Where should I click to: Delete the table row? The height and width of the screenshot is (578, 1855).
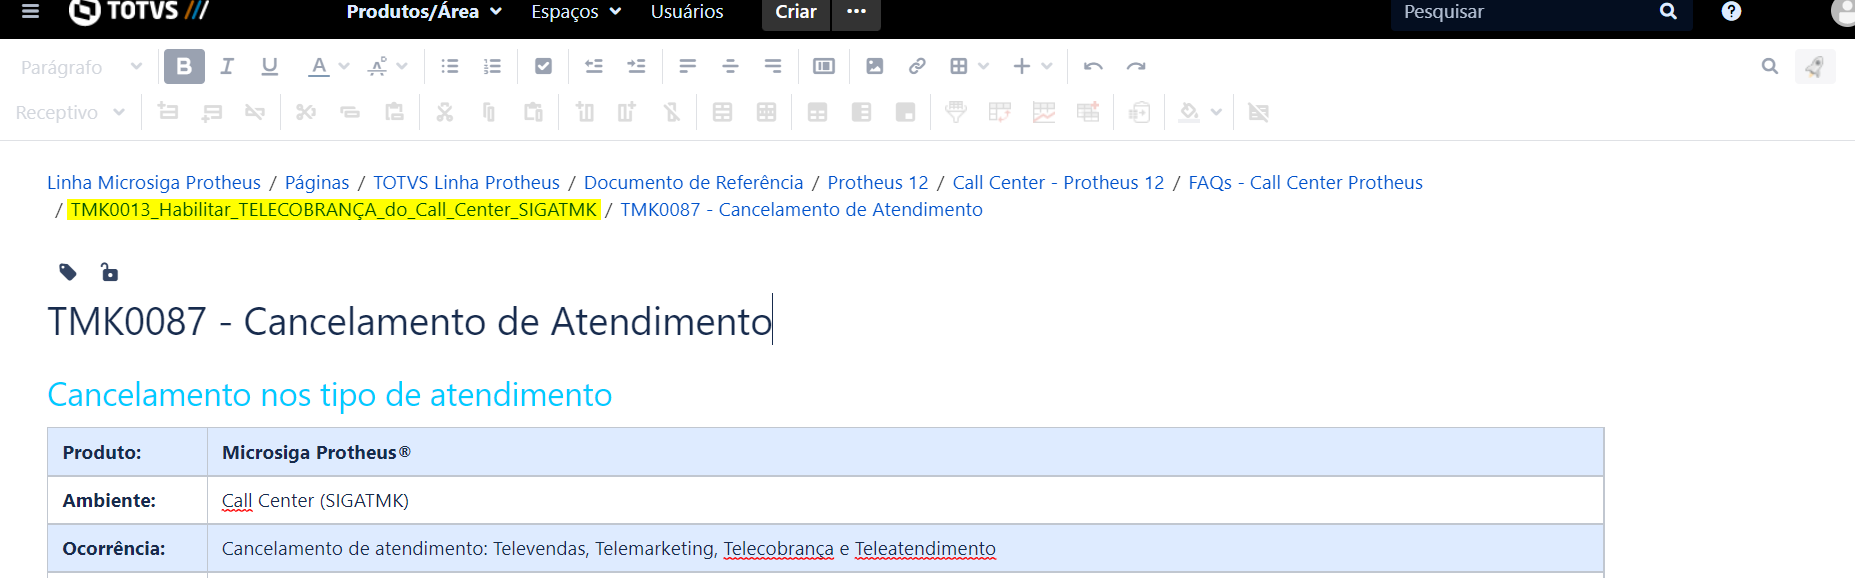click(255, 112)
